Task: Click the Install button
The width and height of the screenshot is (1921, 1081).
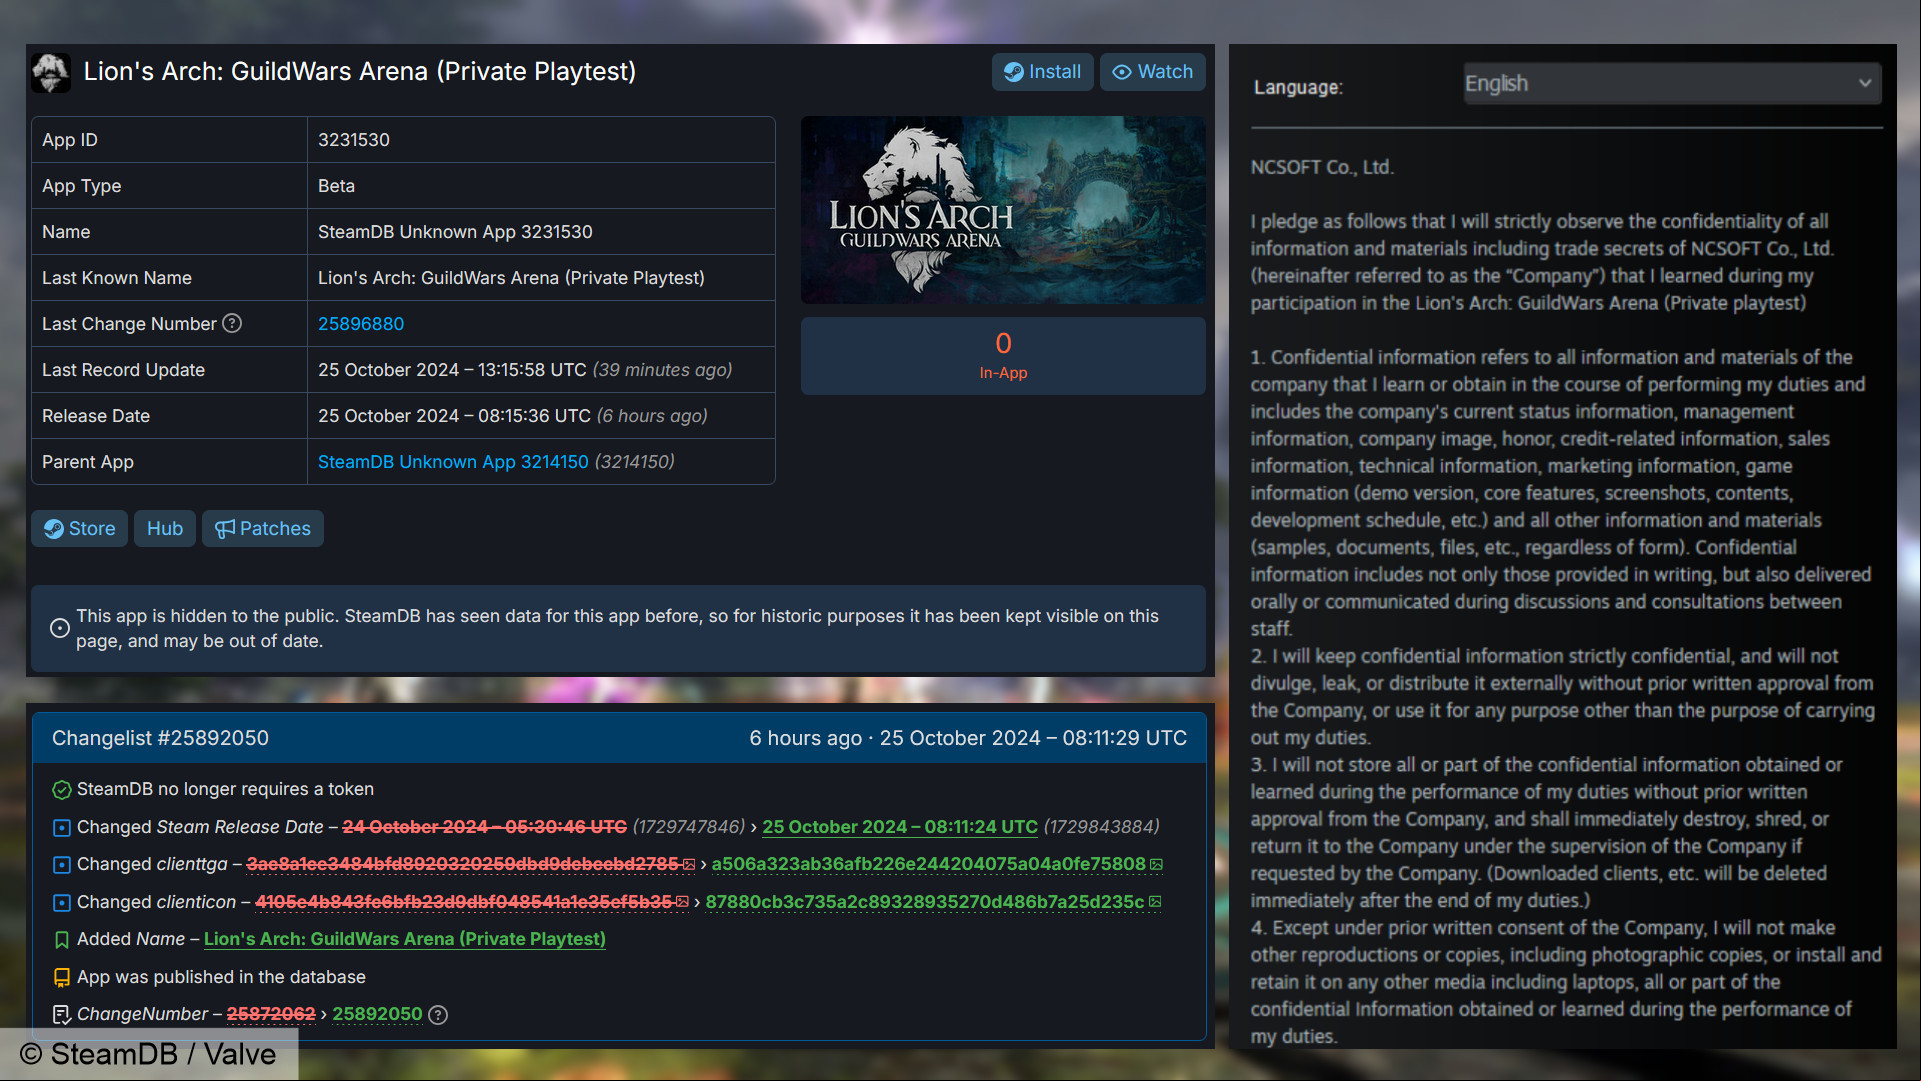Action: [1042, 72]
